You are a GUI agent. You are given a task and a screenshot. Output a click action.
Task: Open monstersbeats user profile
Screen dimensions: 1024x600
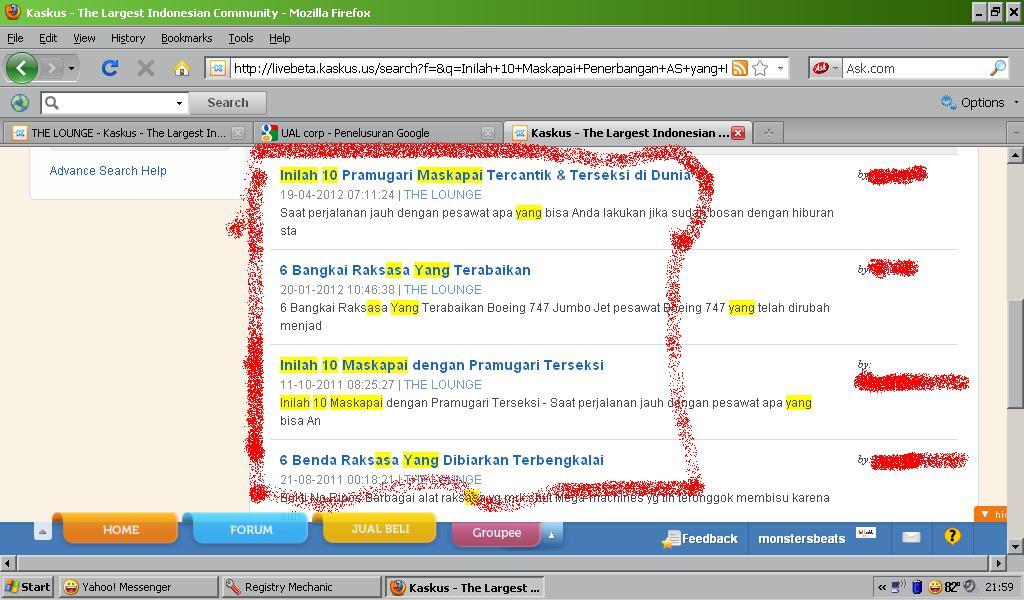801,539
